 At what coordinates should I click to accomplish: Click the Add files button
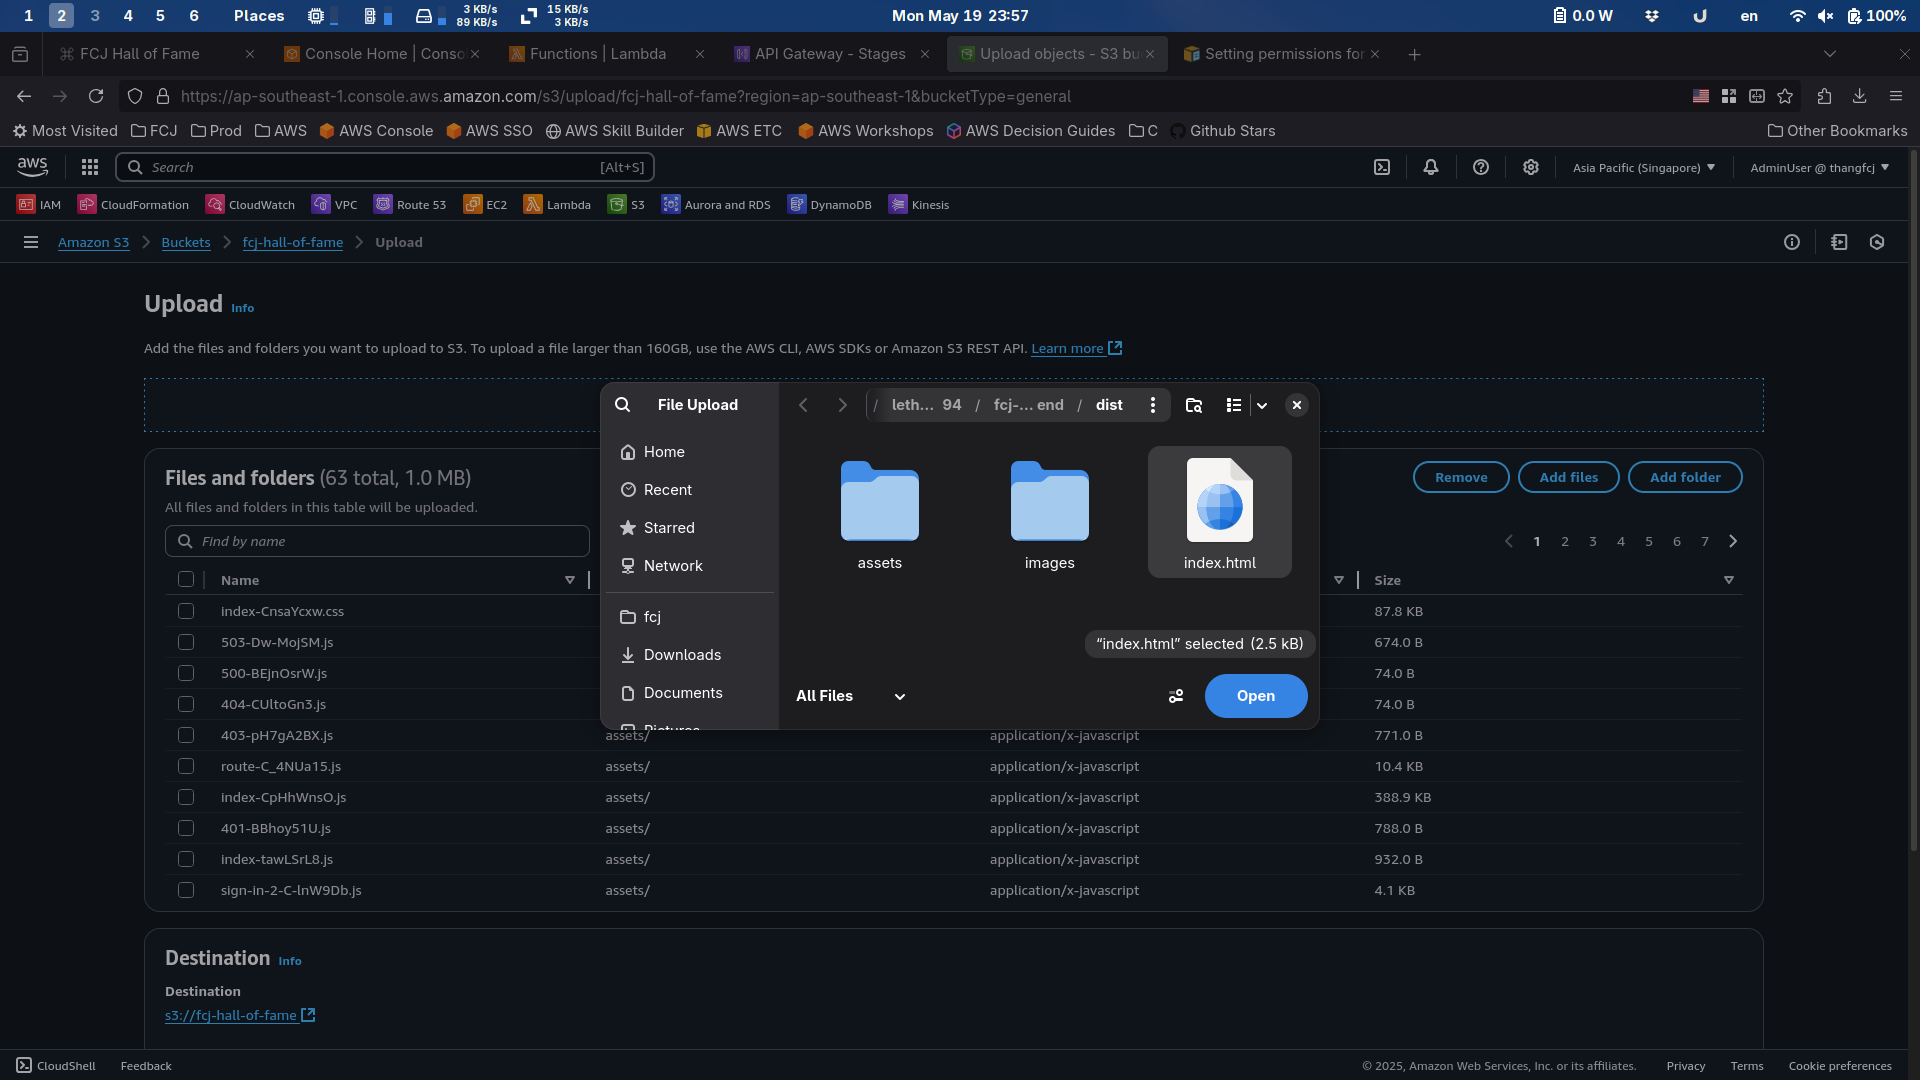(x=1569, y=477)
